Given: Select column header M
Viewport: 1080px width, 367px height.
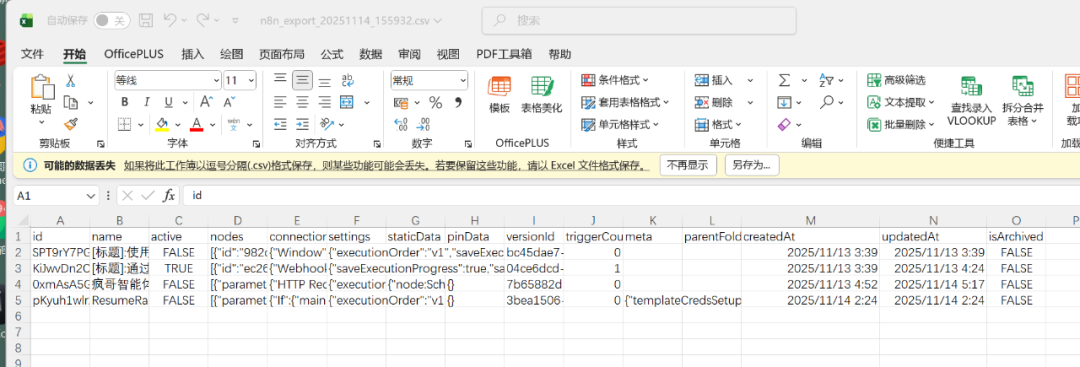Looking at the screenshot, I should pos(811,220).
